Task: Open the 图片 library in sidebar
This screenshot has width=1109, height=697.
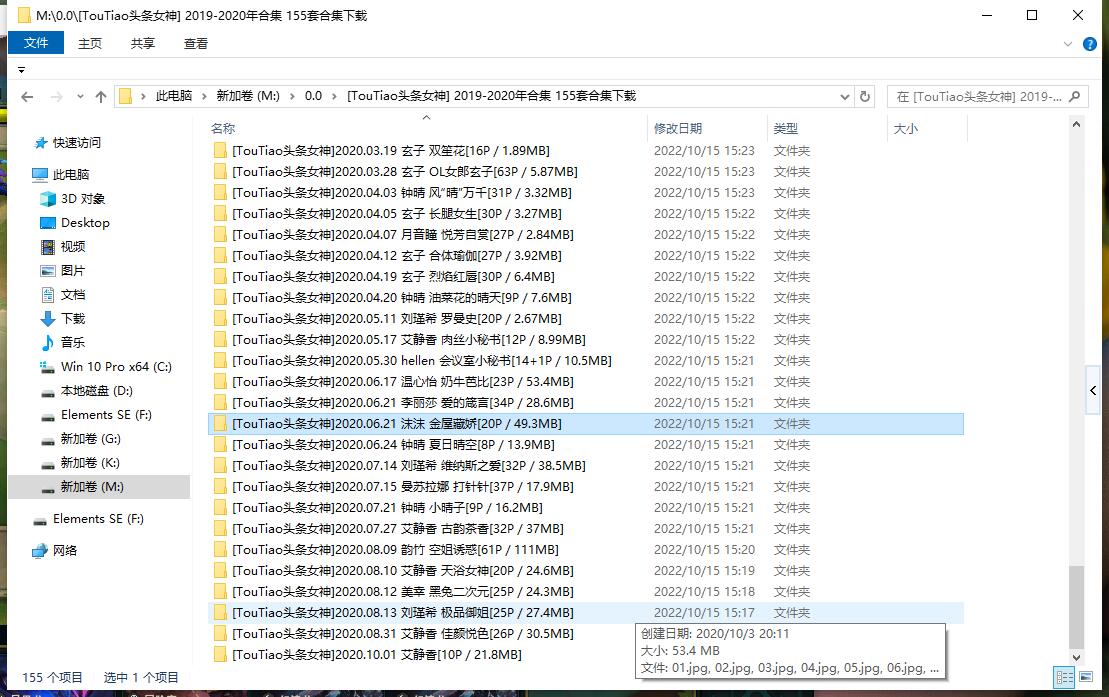Action: [72, 270]
